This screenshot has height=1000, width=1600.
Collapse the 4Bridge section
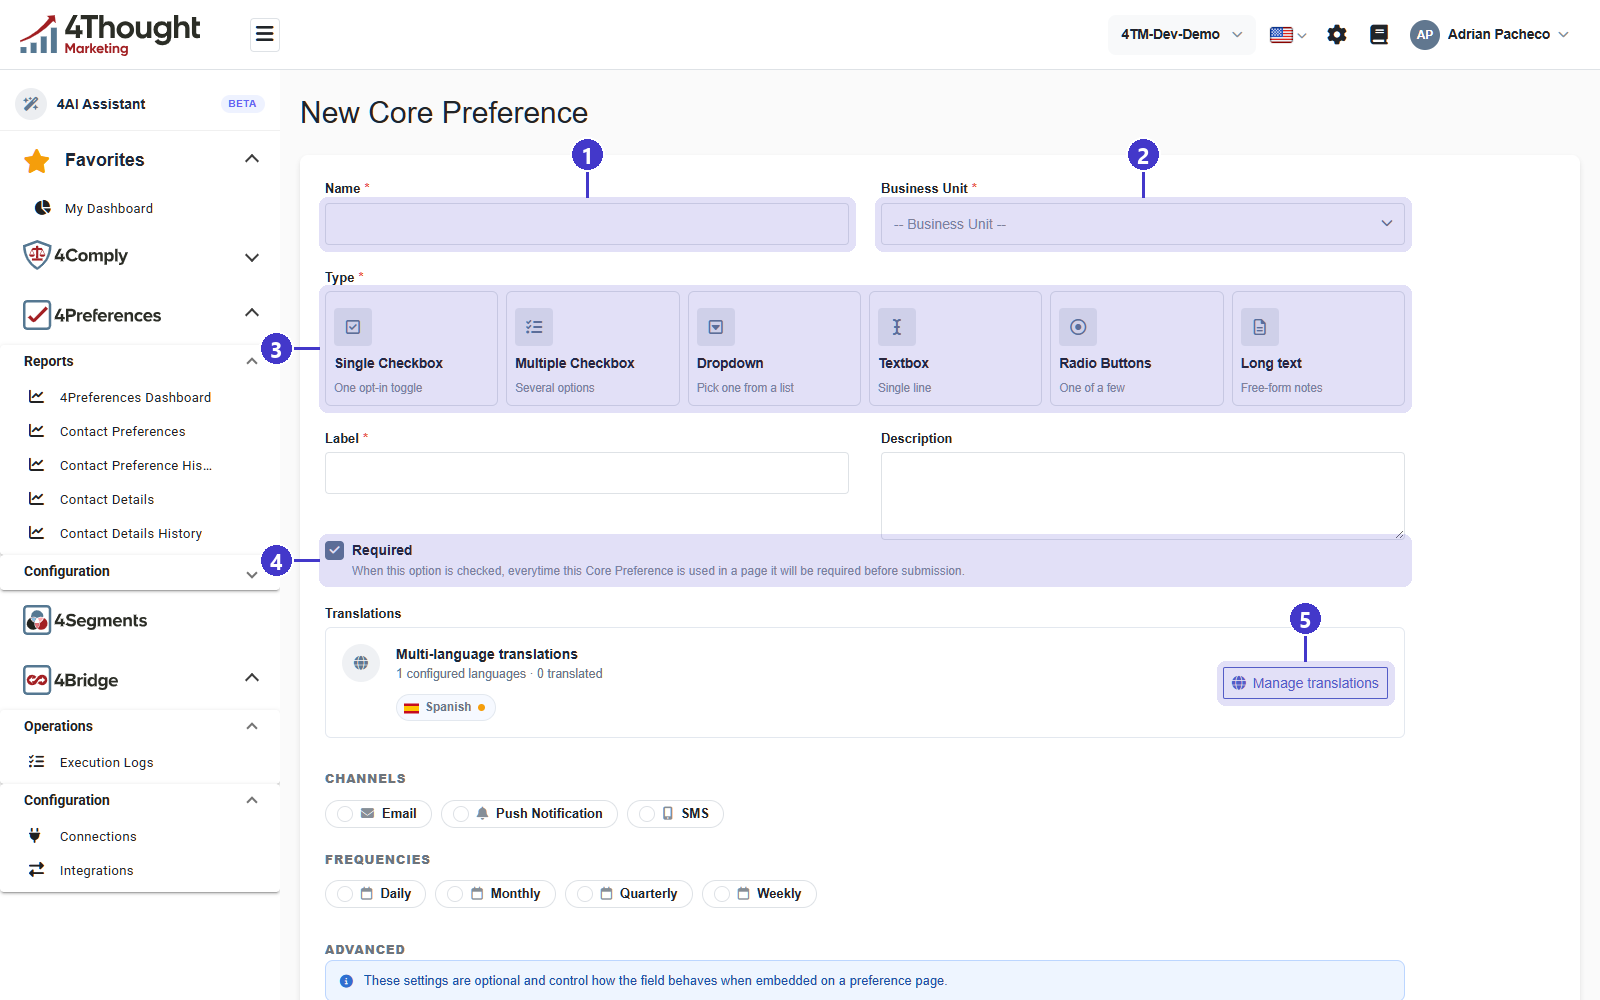coord(252,678)
